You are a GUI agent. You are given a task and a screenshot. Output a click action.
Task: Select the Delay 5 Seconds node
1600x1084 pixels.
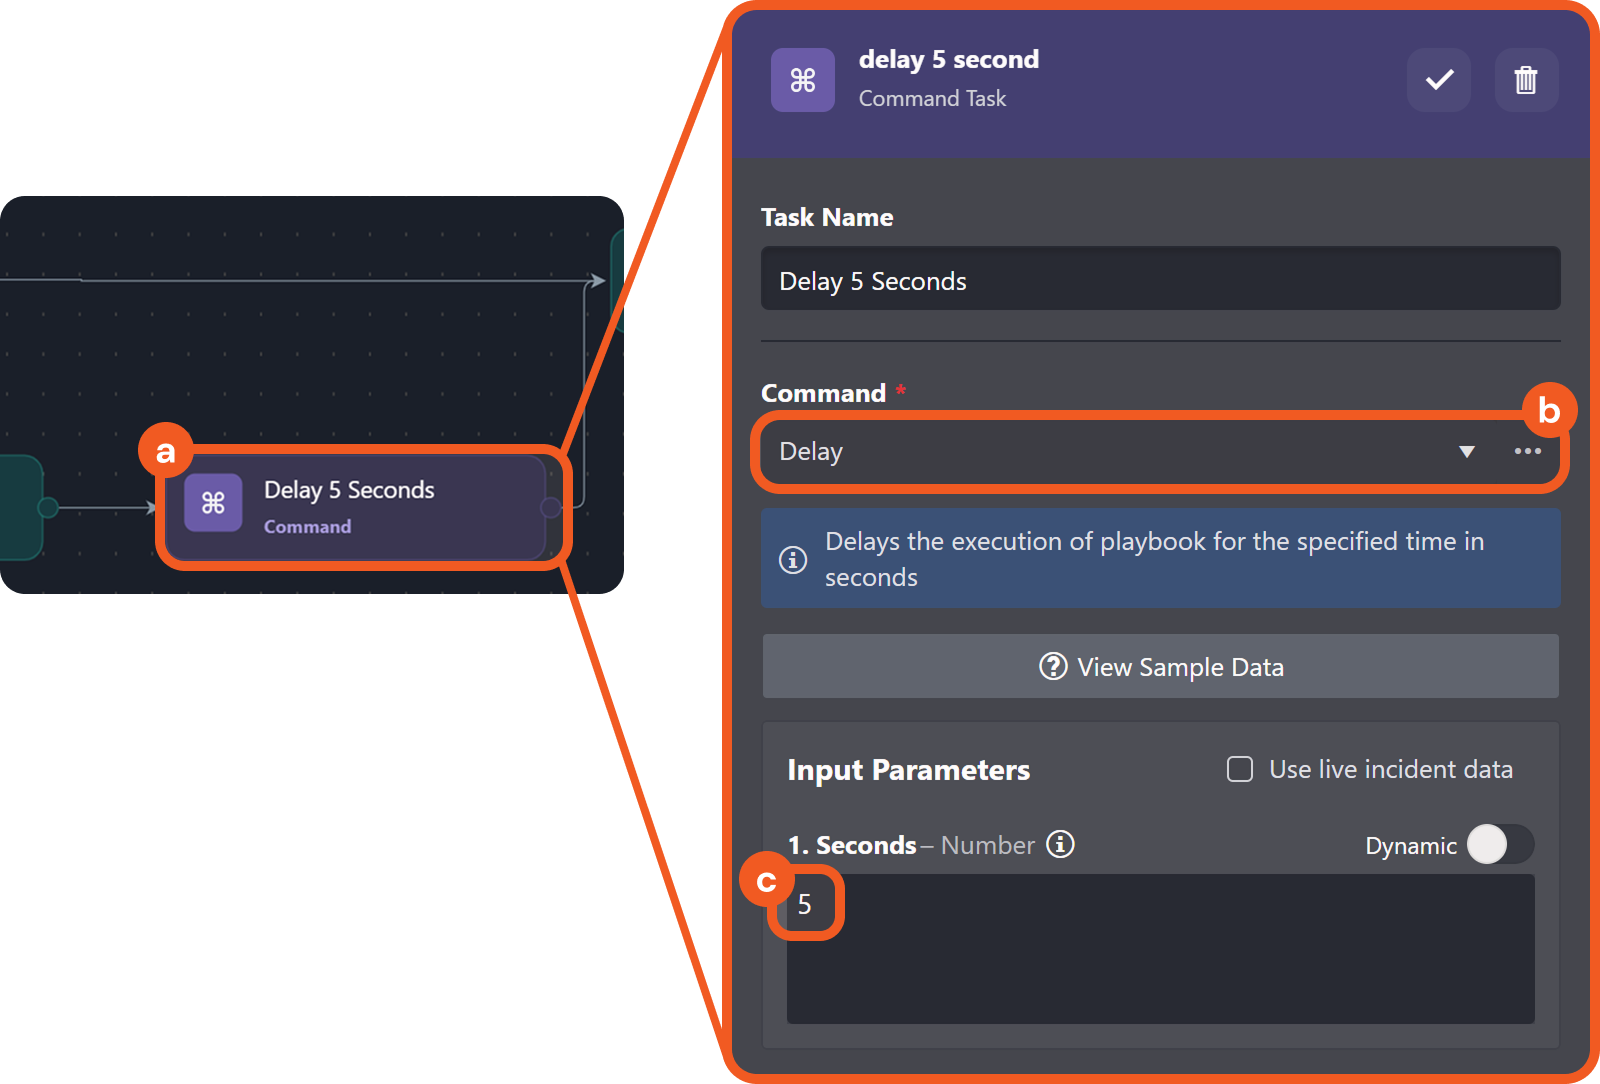pyautogui.click(x=390, y=507)
